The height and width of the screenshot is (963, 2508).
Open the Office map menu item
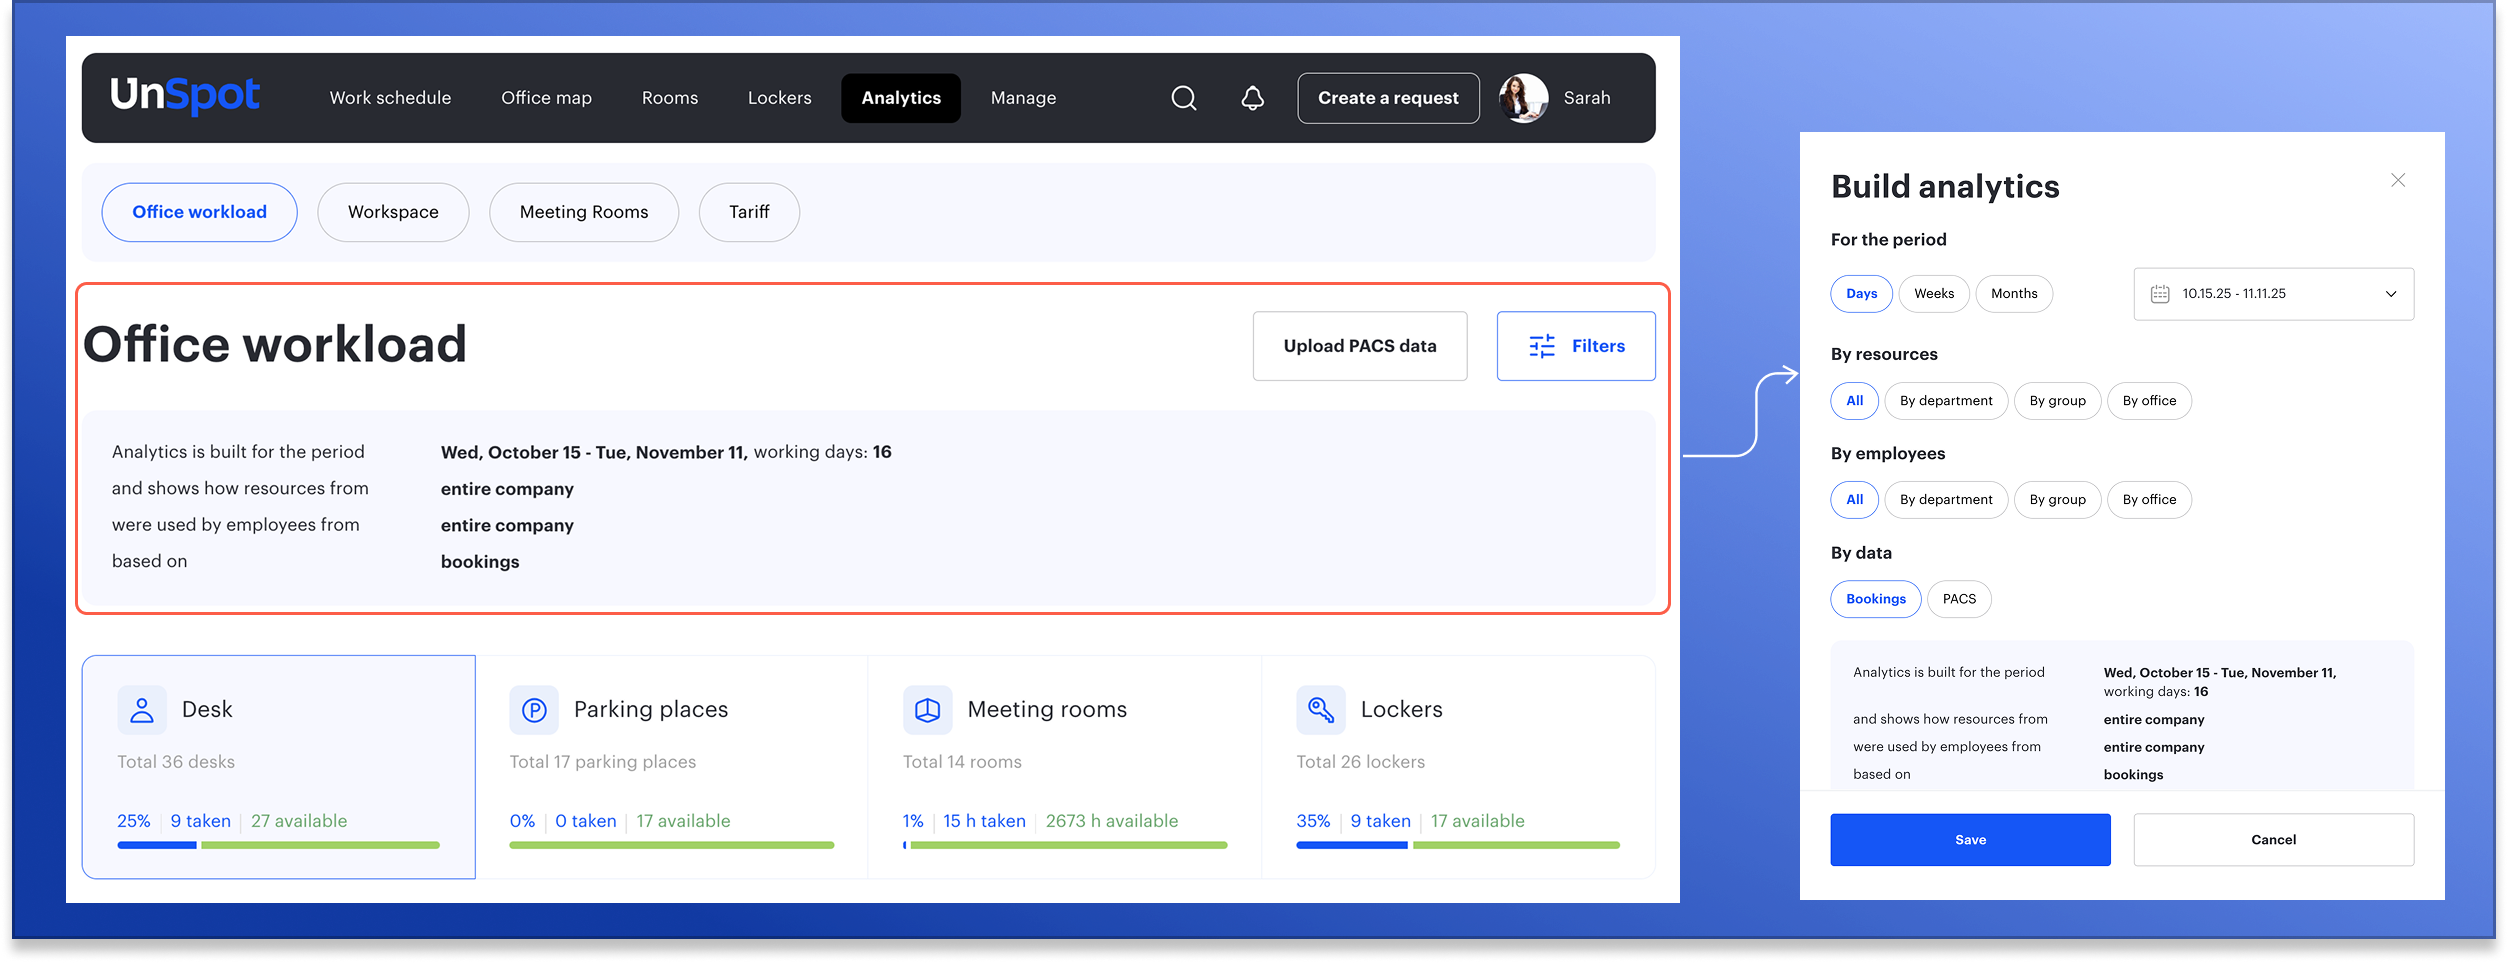(546, 98)
